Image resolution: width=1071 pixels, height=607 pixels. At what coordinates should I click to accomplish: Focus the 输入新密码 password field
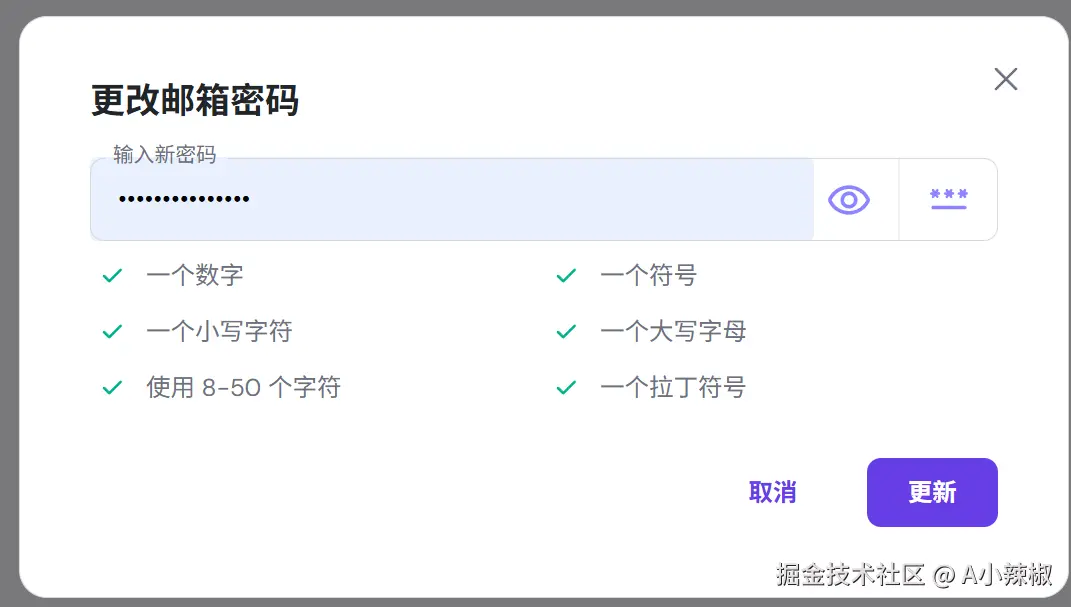coord(450,200)
